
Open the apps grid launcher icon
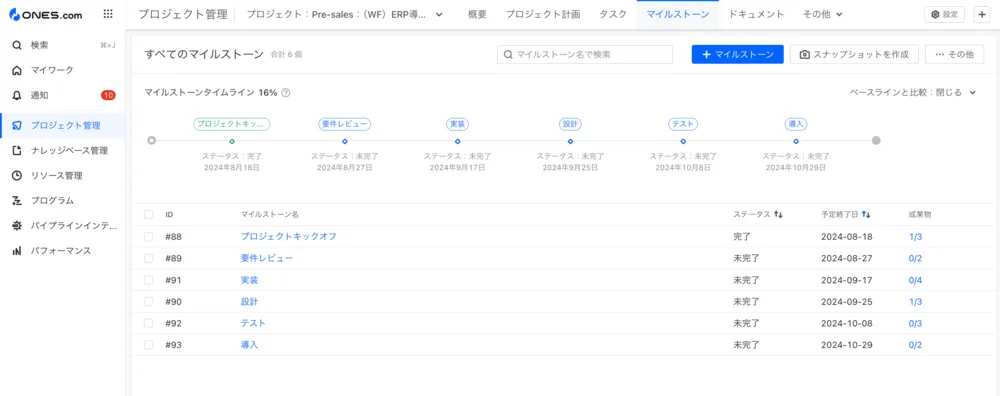(108, 14)
